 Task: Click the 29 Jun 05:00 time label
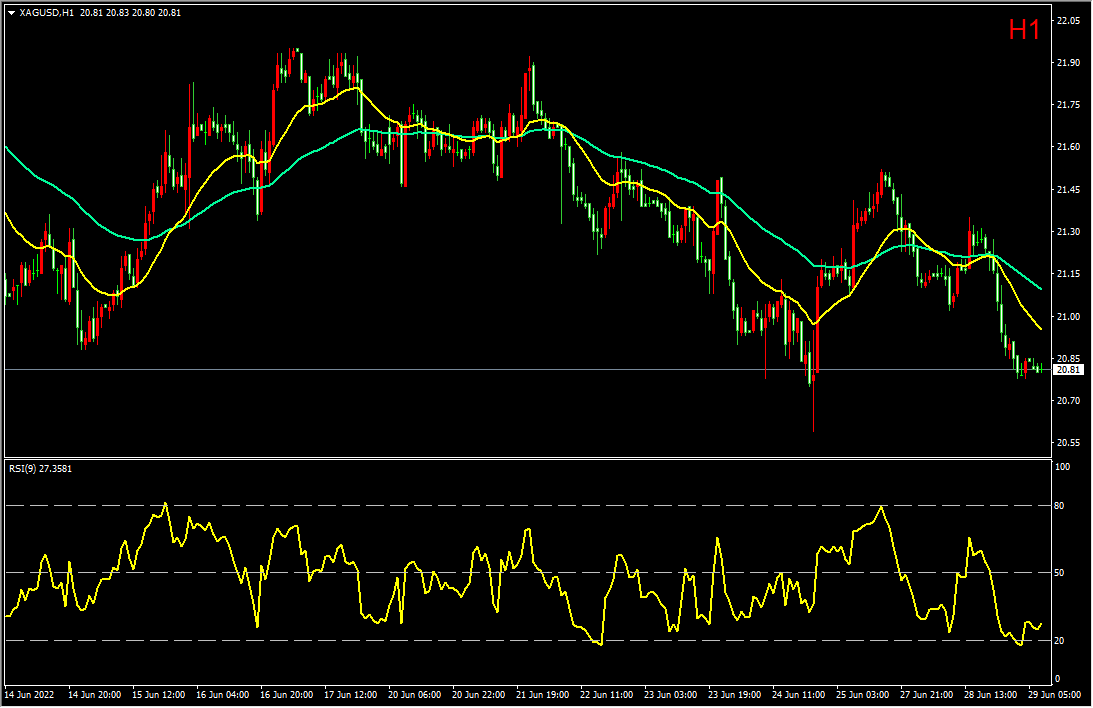click(x=1055, y=695)
